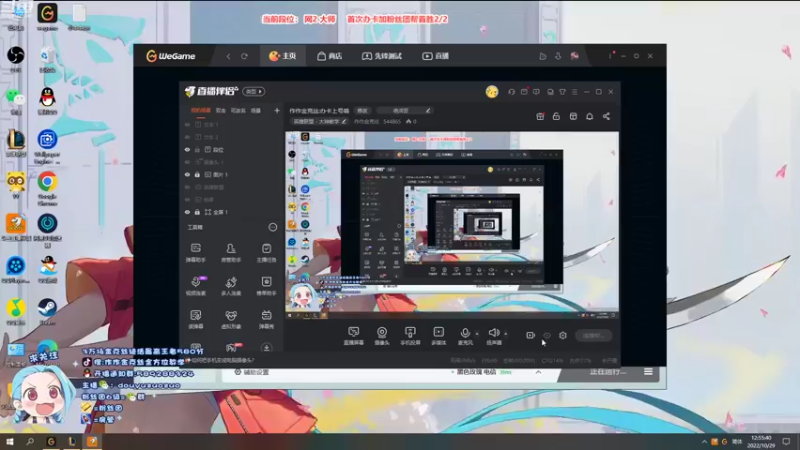This screenshot has height=450, width=800.
Task: Open the PK tool in toolbox
Action: [232, 347]
